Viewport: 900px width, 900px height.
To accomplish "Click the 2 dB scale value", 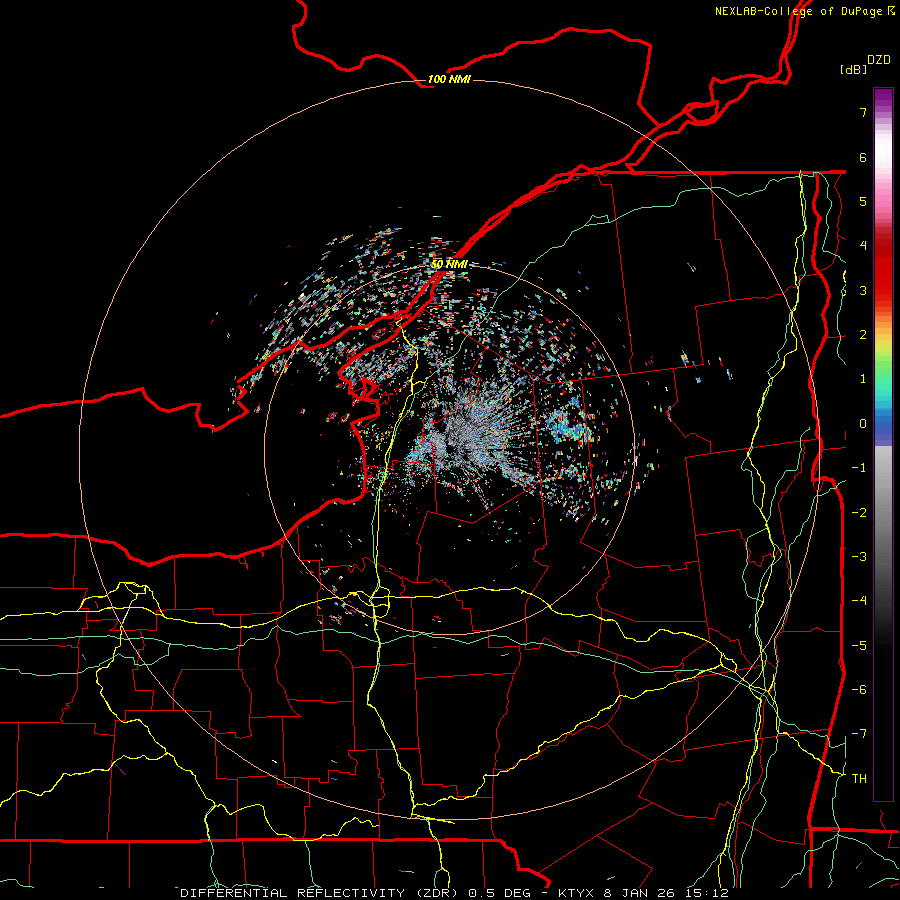I will coord(863,335).
